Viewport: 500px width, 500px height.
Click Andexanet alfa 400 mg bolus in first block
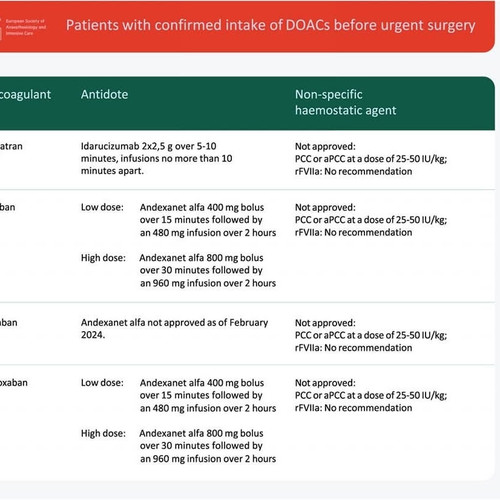click(202, 207)
